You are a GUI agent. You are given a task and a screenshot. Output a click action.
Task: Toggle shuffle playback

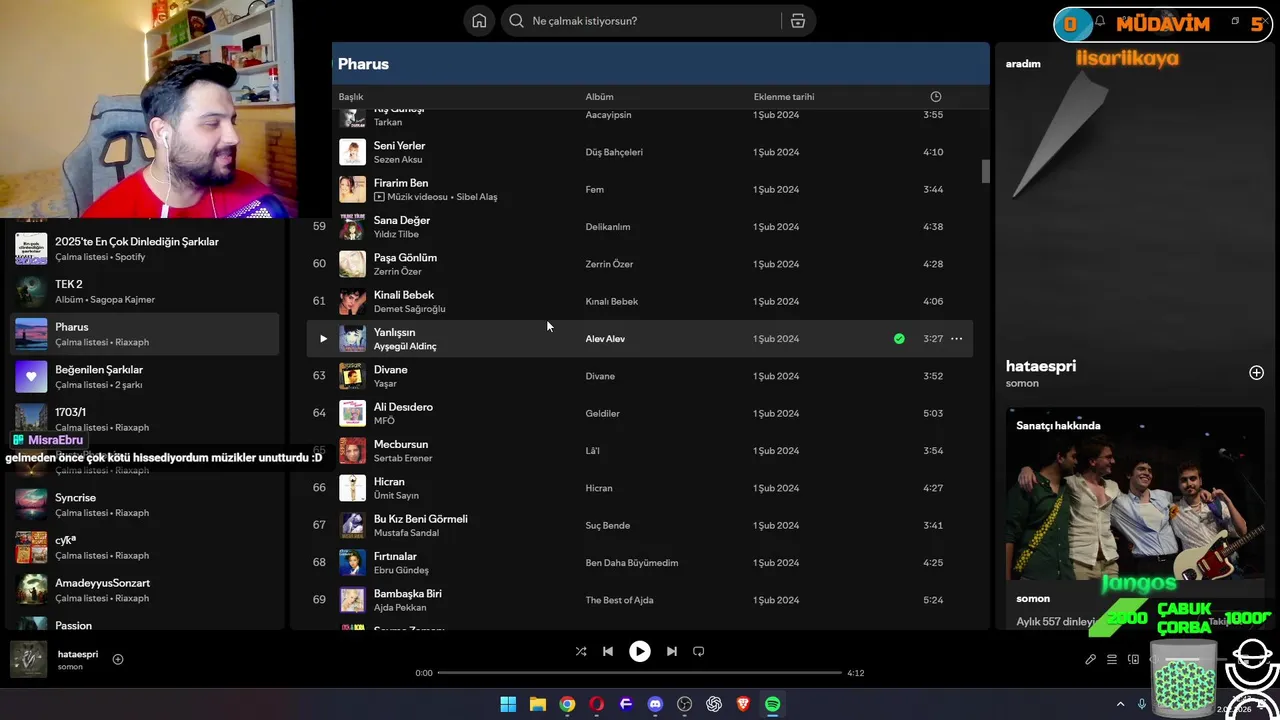pyautogui.click(x=581, y=651)
